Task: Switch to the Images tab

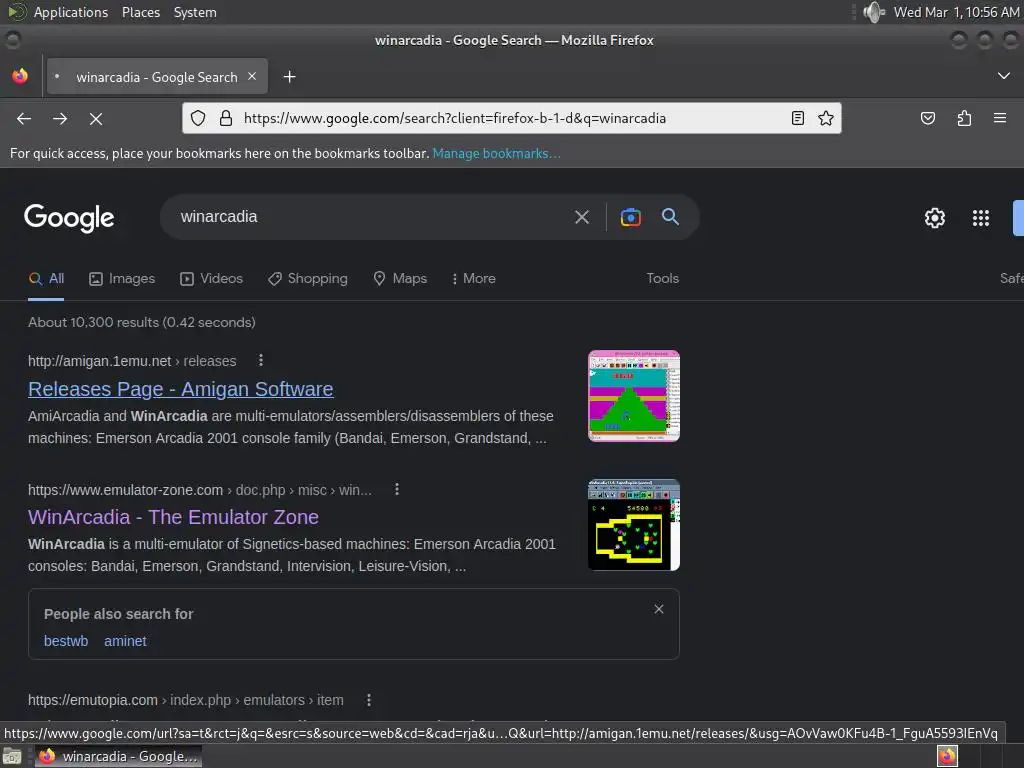Action: click(122, 279)
